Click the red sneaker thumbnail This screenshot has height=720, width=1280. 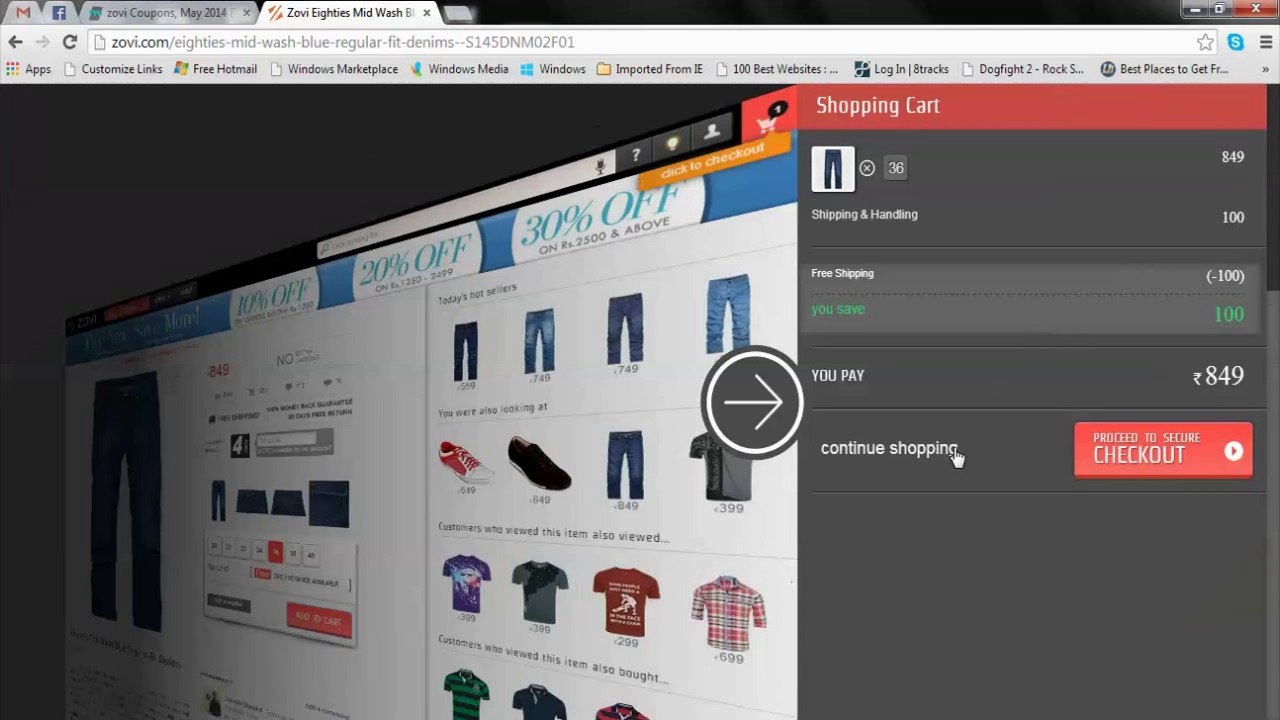point(465,461)
